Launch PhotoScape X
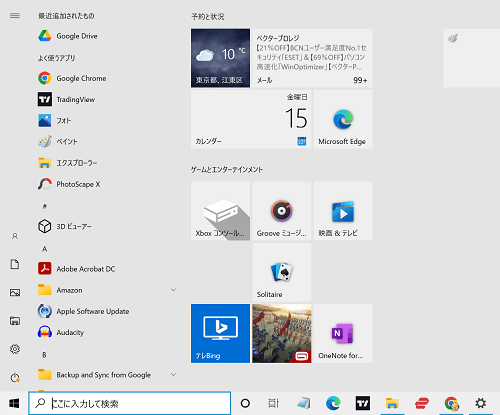Viewport: 500px width, 415px height. [x=107, y=184]
